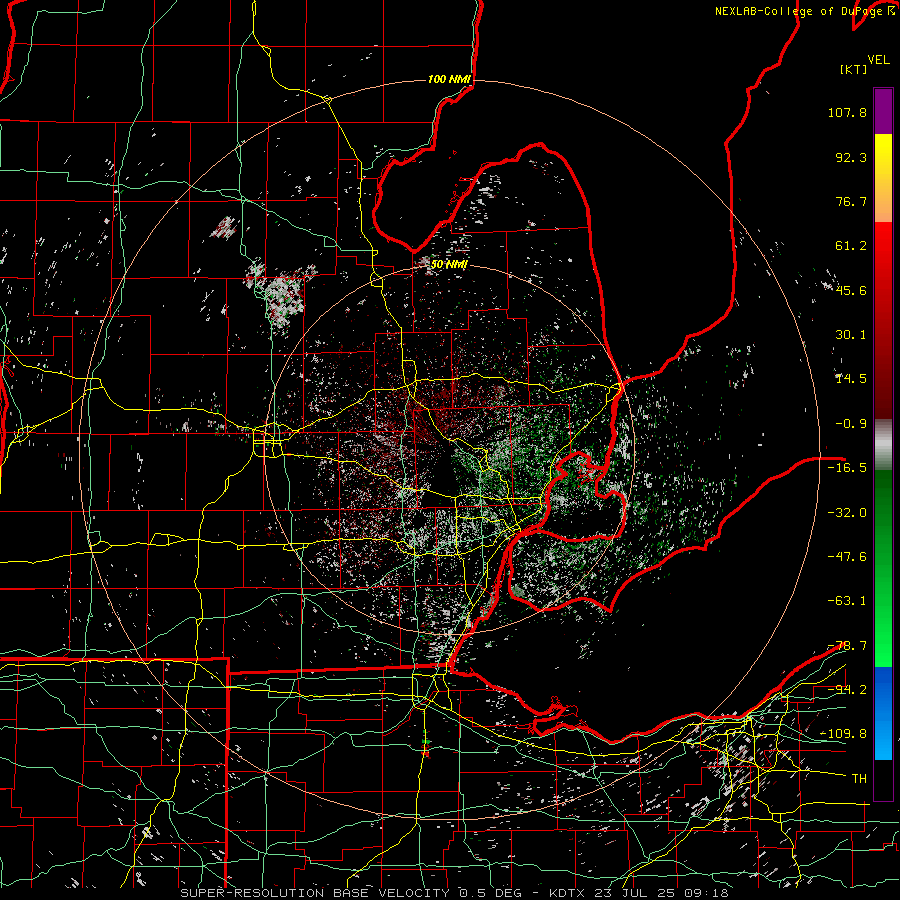Viewport: 900px width, 900px height.
Task: Click the -109.8 velocity scale value
Action: (844, 734)
